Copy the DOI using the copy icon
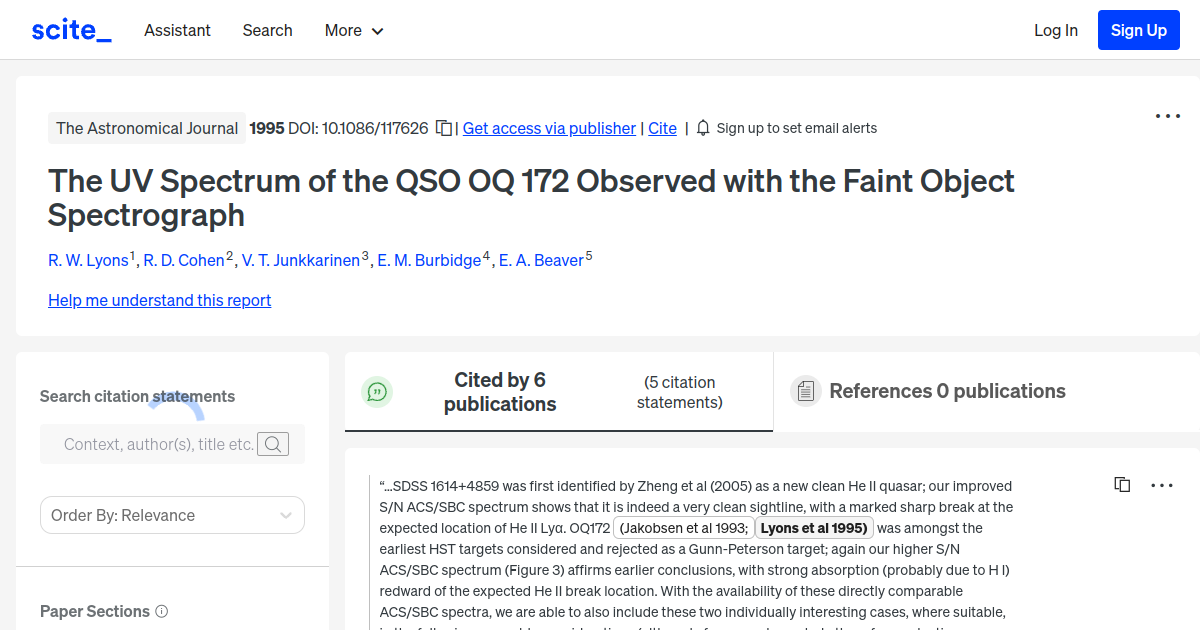 point(443,128)
